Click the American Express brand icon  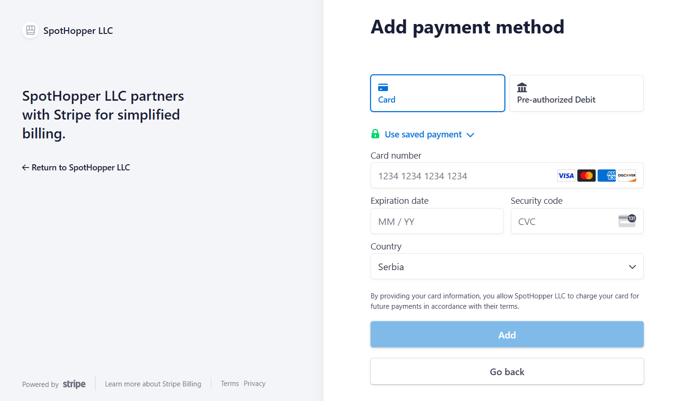tap(606, 176)
